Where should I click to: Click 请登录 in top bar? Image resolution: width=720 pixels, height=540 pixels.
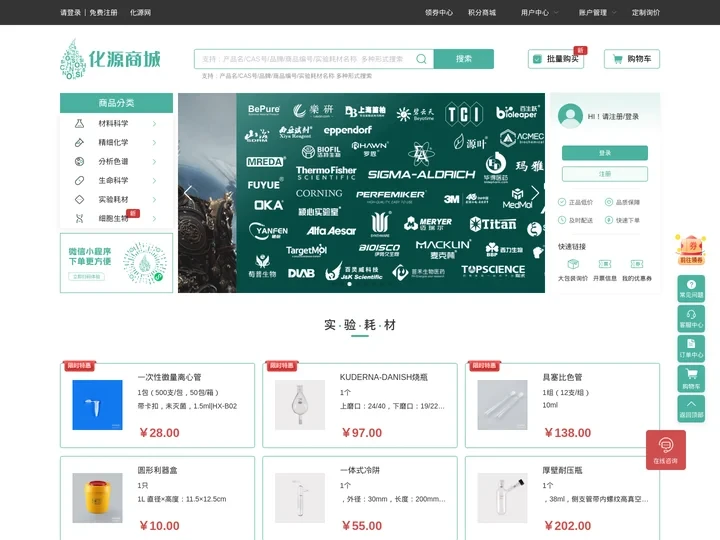click(x=70, y=12)
